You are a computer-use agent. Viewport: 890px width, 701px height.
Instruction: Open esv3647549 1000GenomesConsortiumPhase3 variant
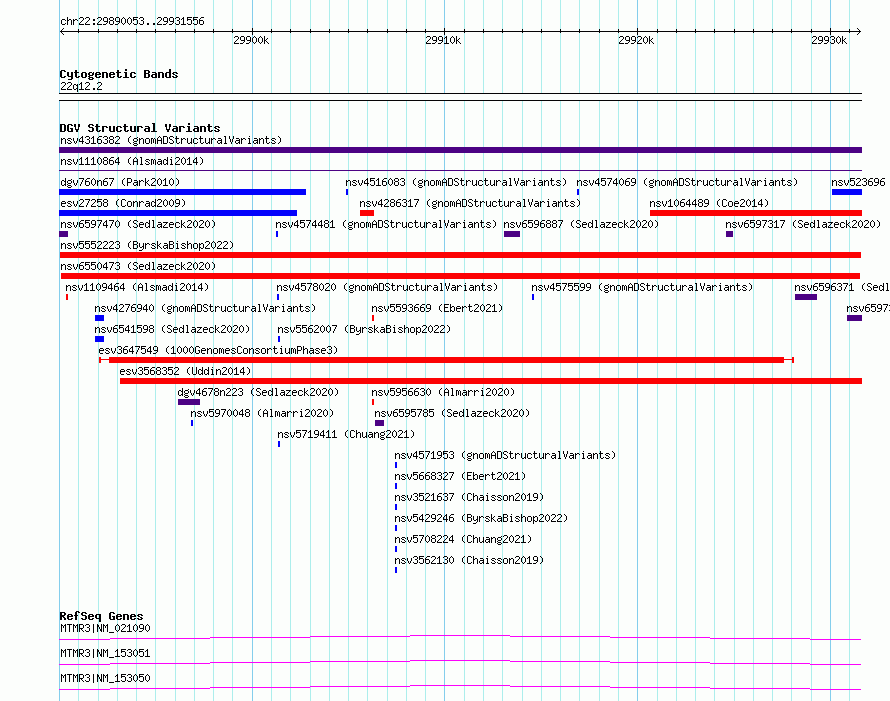(x=218, y=350)
